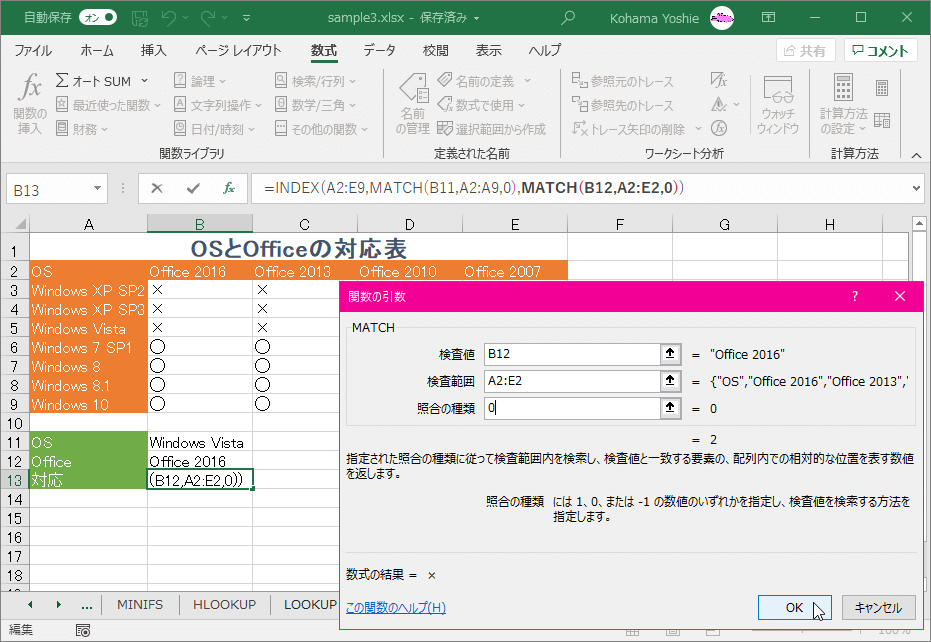
Task: Click OK in function arguments dialog
Action: click(x=794, y=608)
